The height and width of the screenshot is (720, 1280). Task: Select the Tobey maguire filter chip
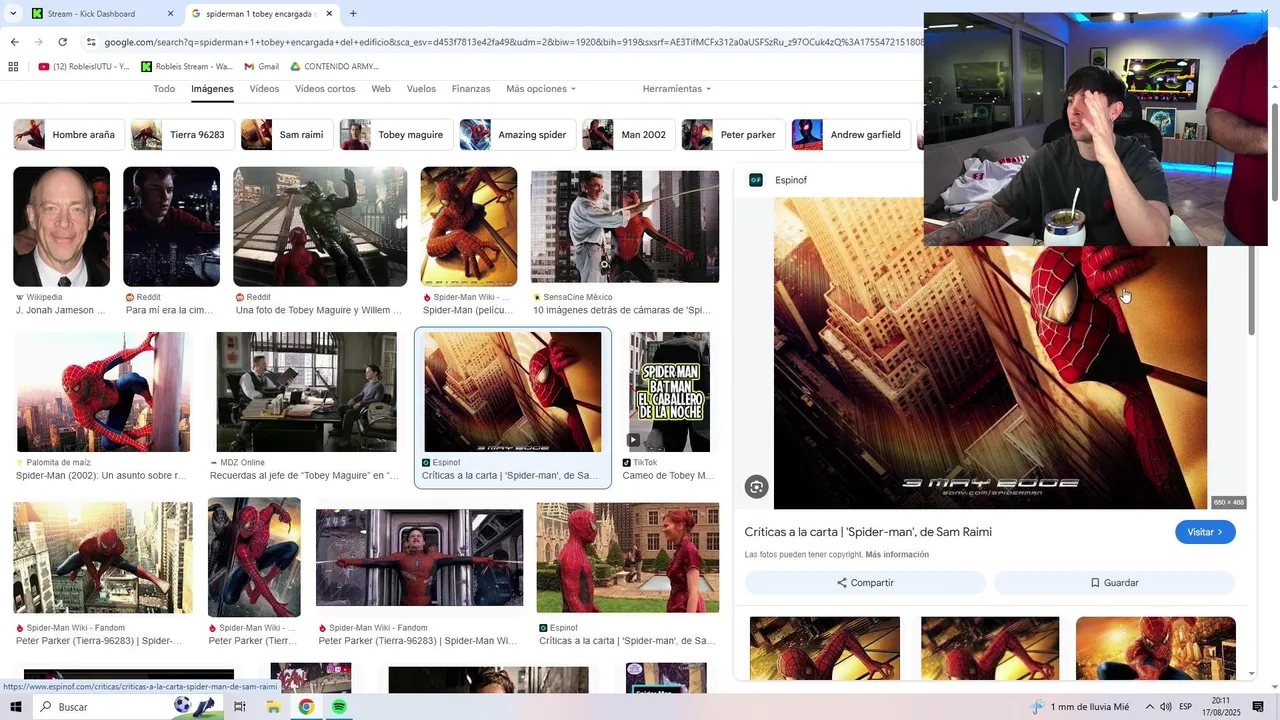point(396,135)
